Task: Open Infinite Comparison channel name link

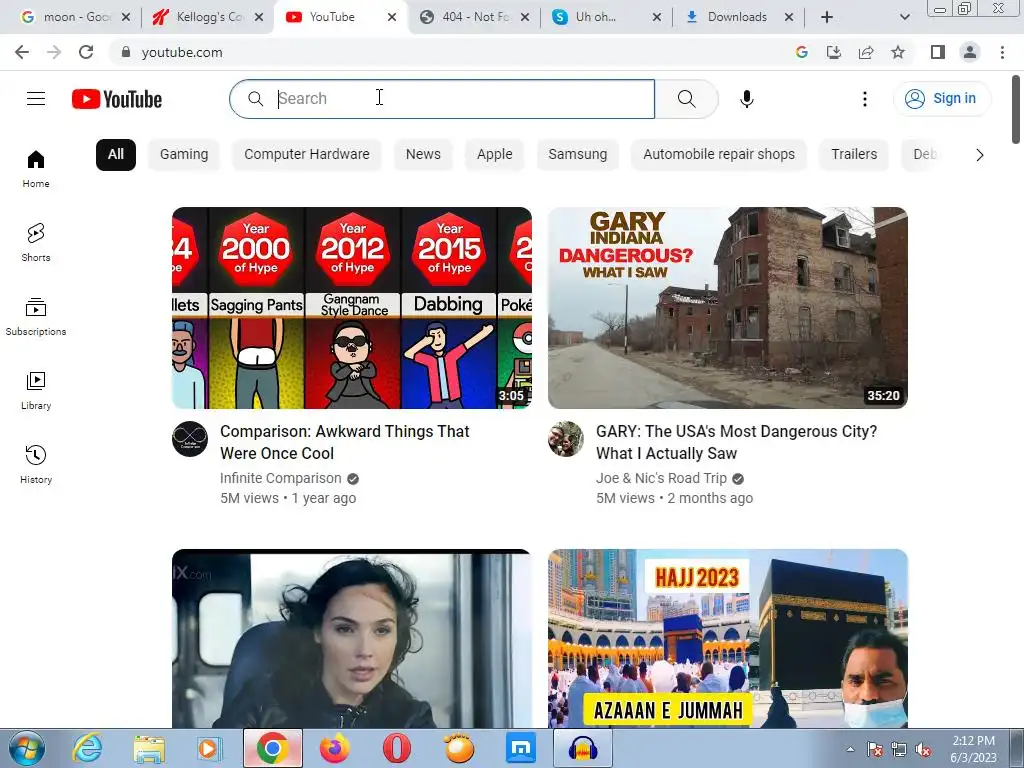Action: [x=280, y=478]
